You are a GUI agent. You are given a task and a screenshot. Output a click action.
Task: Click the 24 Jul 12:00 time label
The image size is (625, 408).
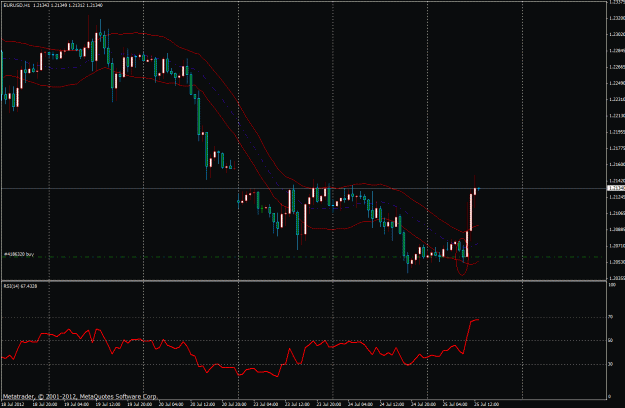point(392,404)
